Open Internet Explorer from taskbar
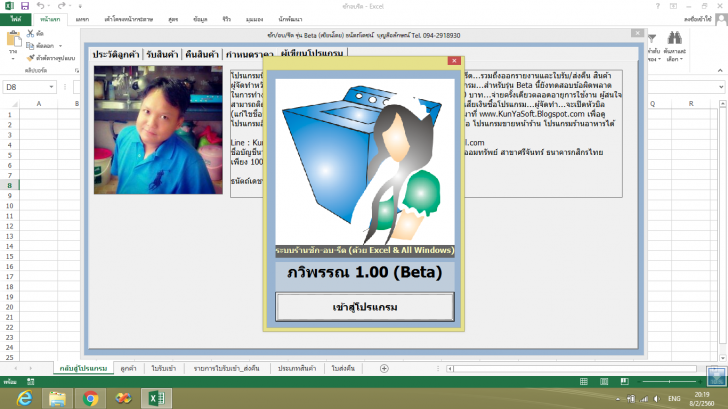This screenshot has width=728, height=409. [x=24, y=398]
